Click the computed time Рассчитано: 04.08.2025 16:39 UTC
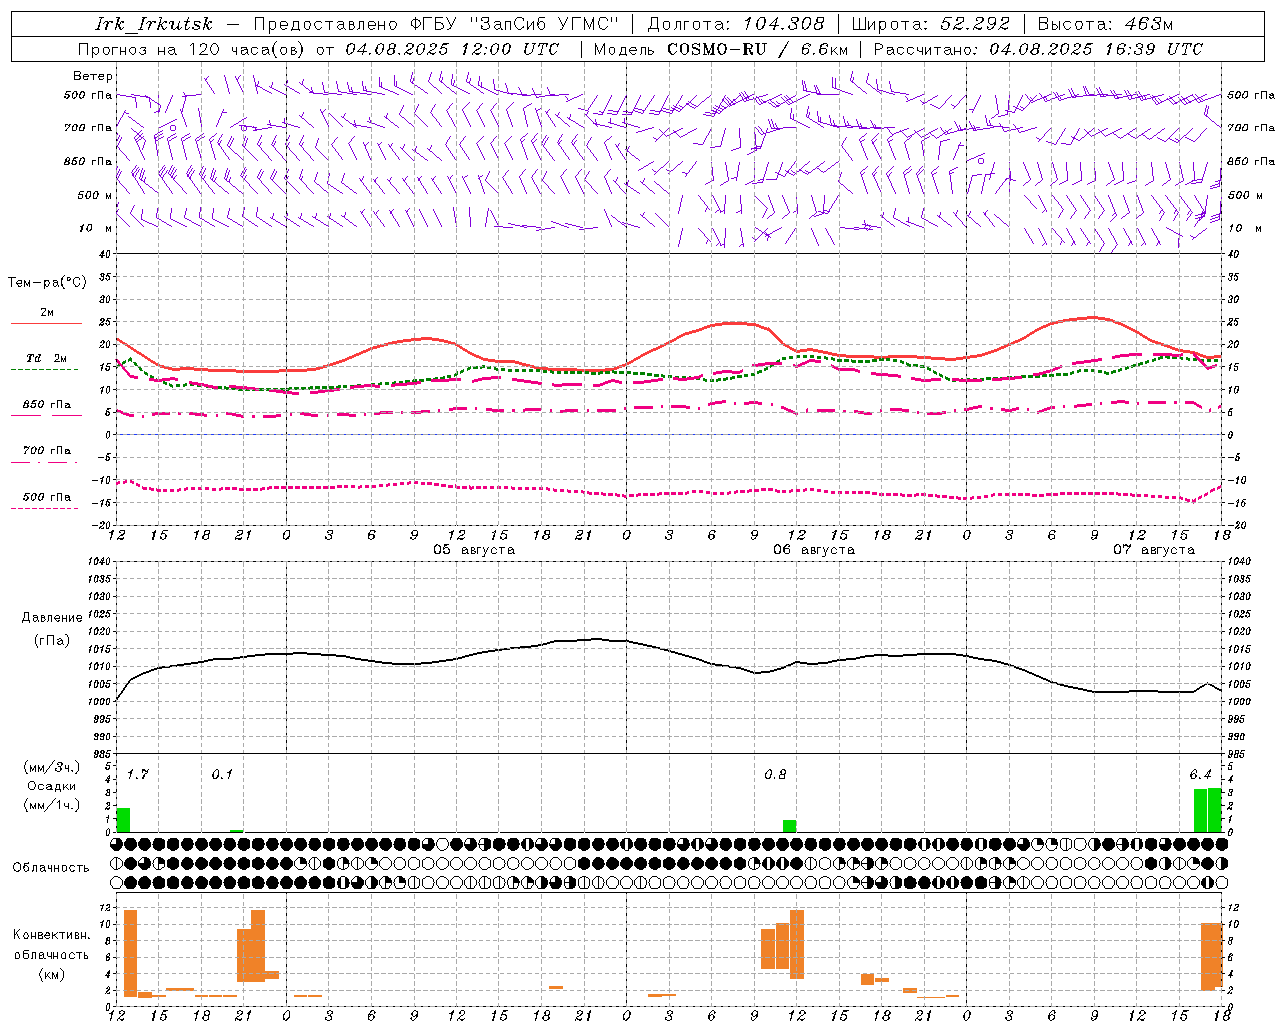Image resolution: width=1280 pixels, height=1024 pixels. (1038, 49)
